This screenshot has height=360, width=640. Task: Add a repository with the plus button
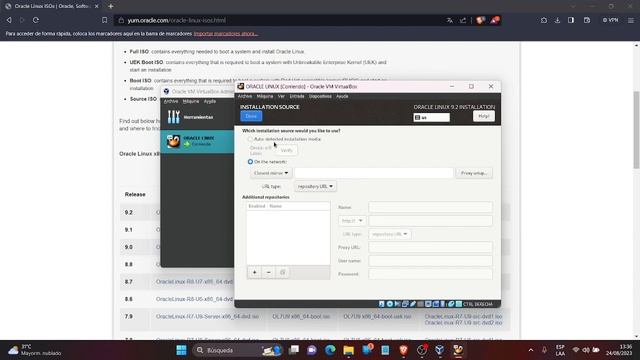click(x=254, y=272)
